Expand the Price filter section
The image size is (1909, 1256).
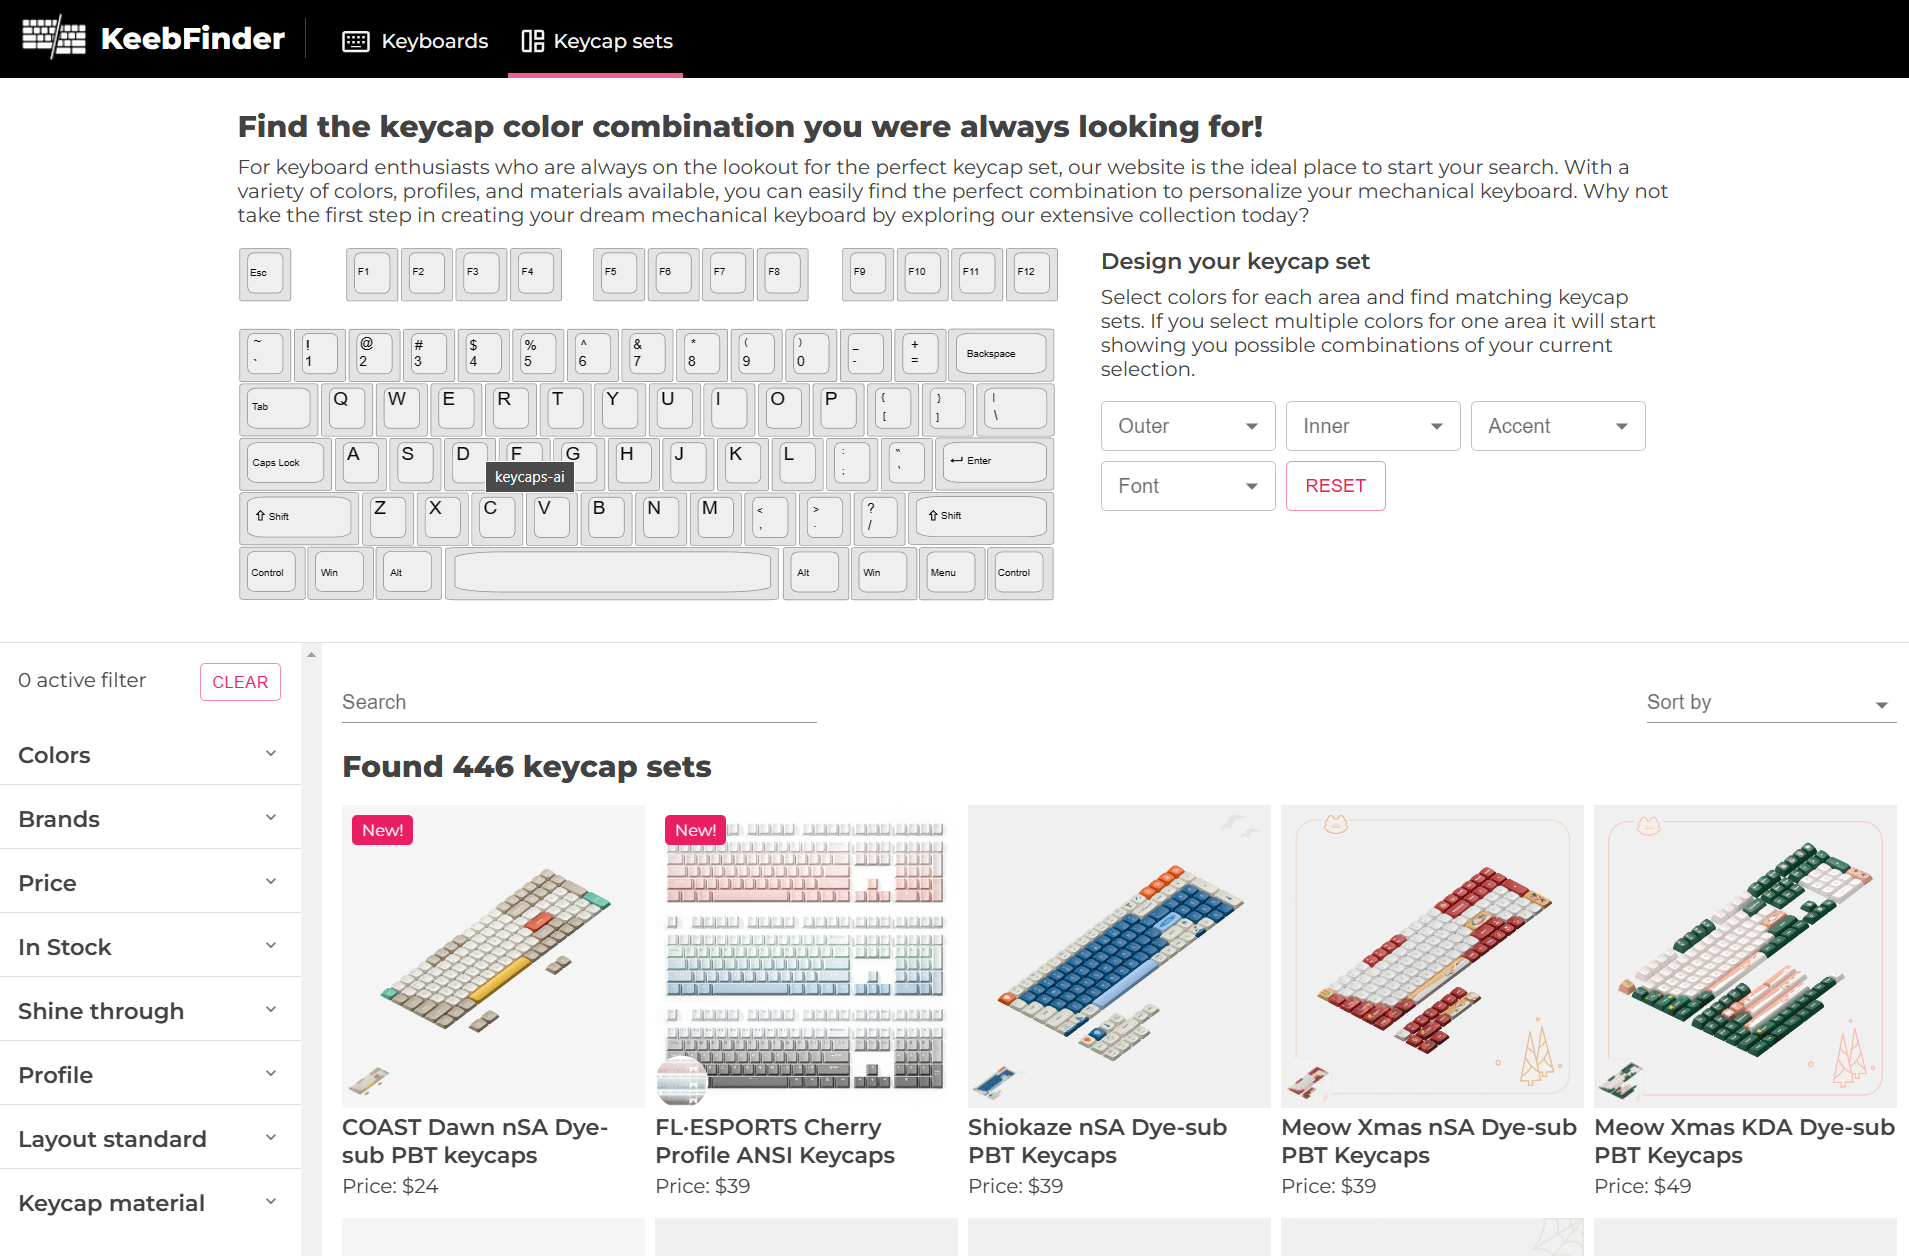tap(150, 883)
